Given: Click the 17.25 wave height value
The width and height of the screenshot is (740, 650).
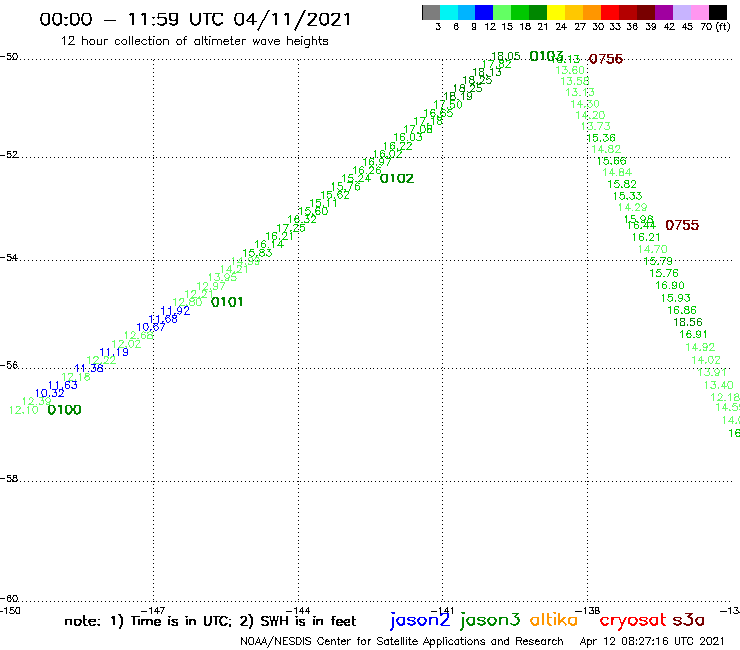Looking at the screenshot, I should 291,228.
